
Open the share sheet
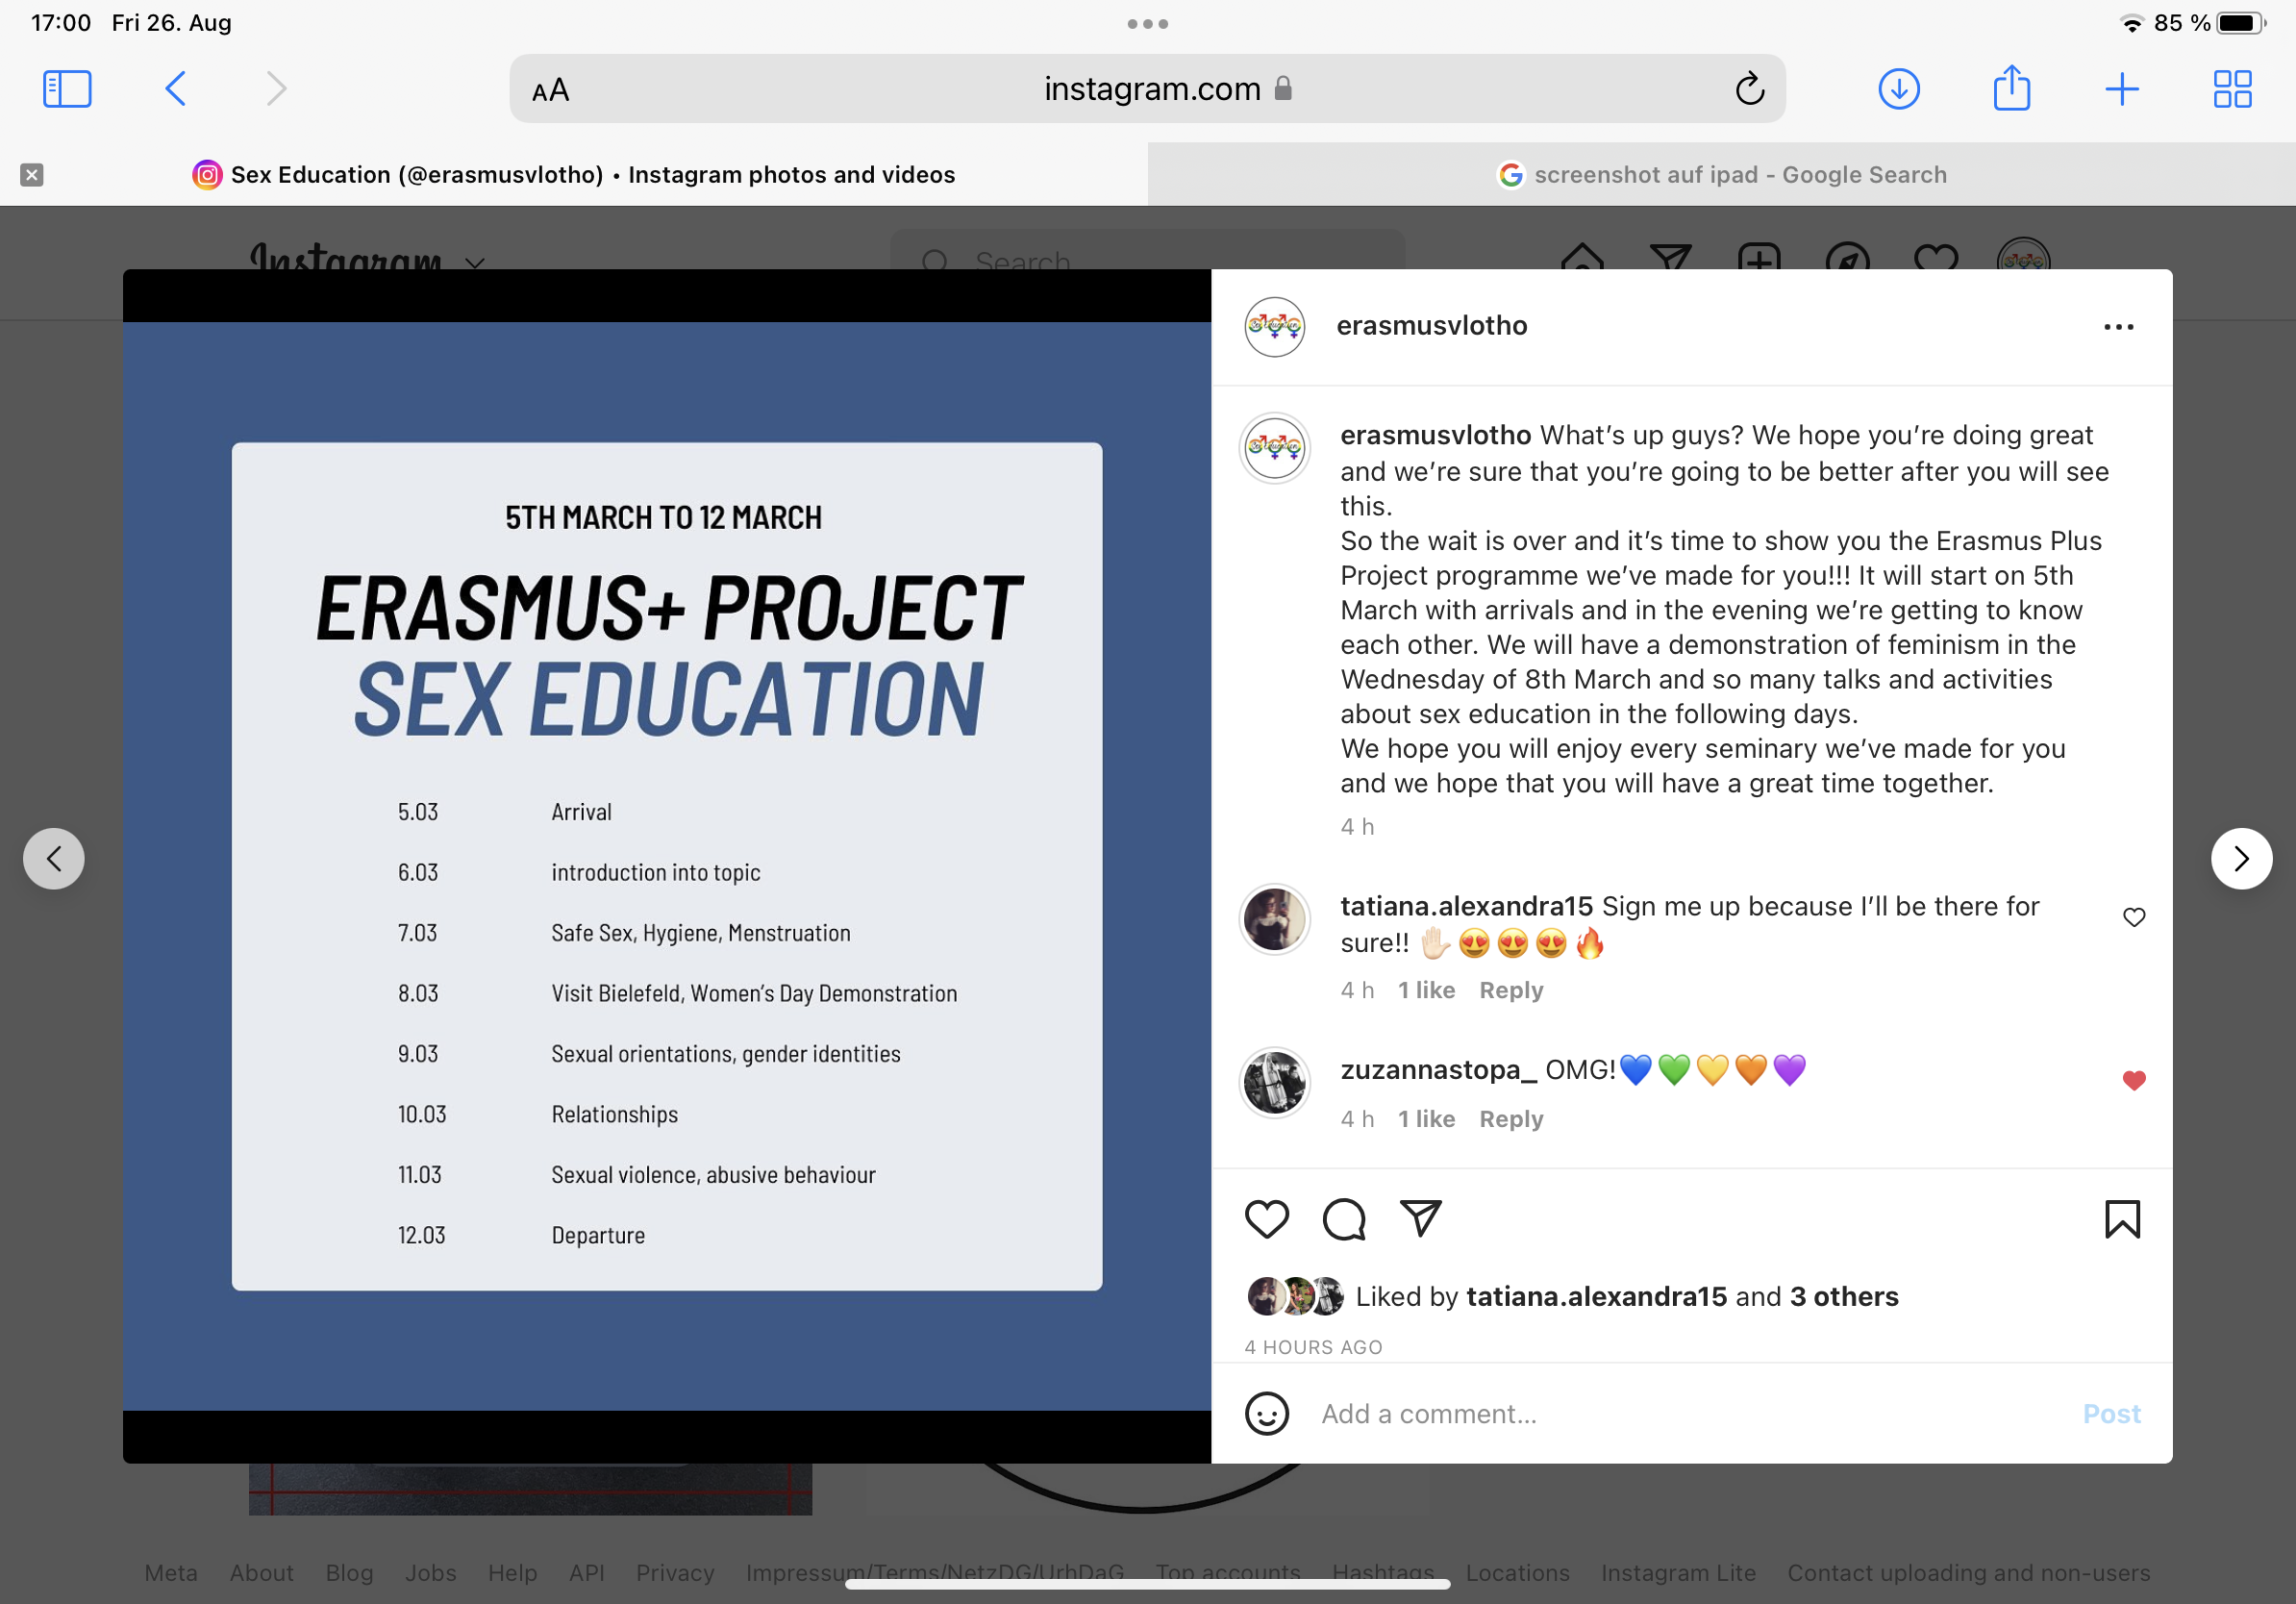(x=2011, y=88)
